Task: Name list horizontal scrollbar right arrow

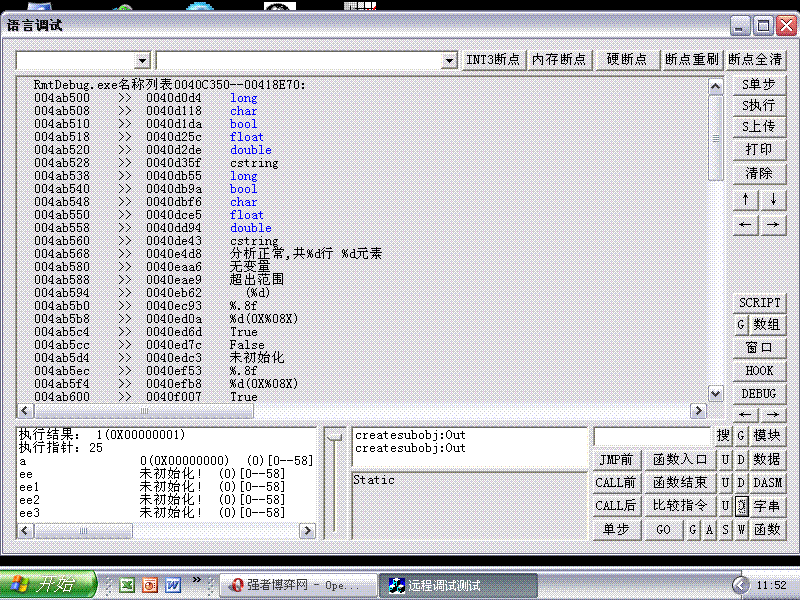Action: (x=698, y=411)
